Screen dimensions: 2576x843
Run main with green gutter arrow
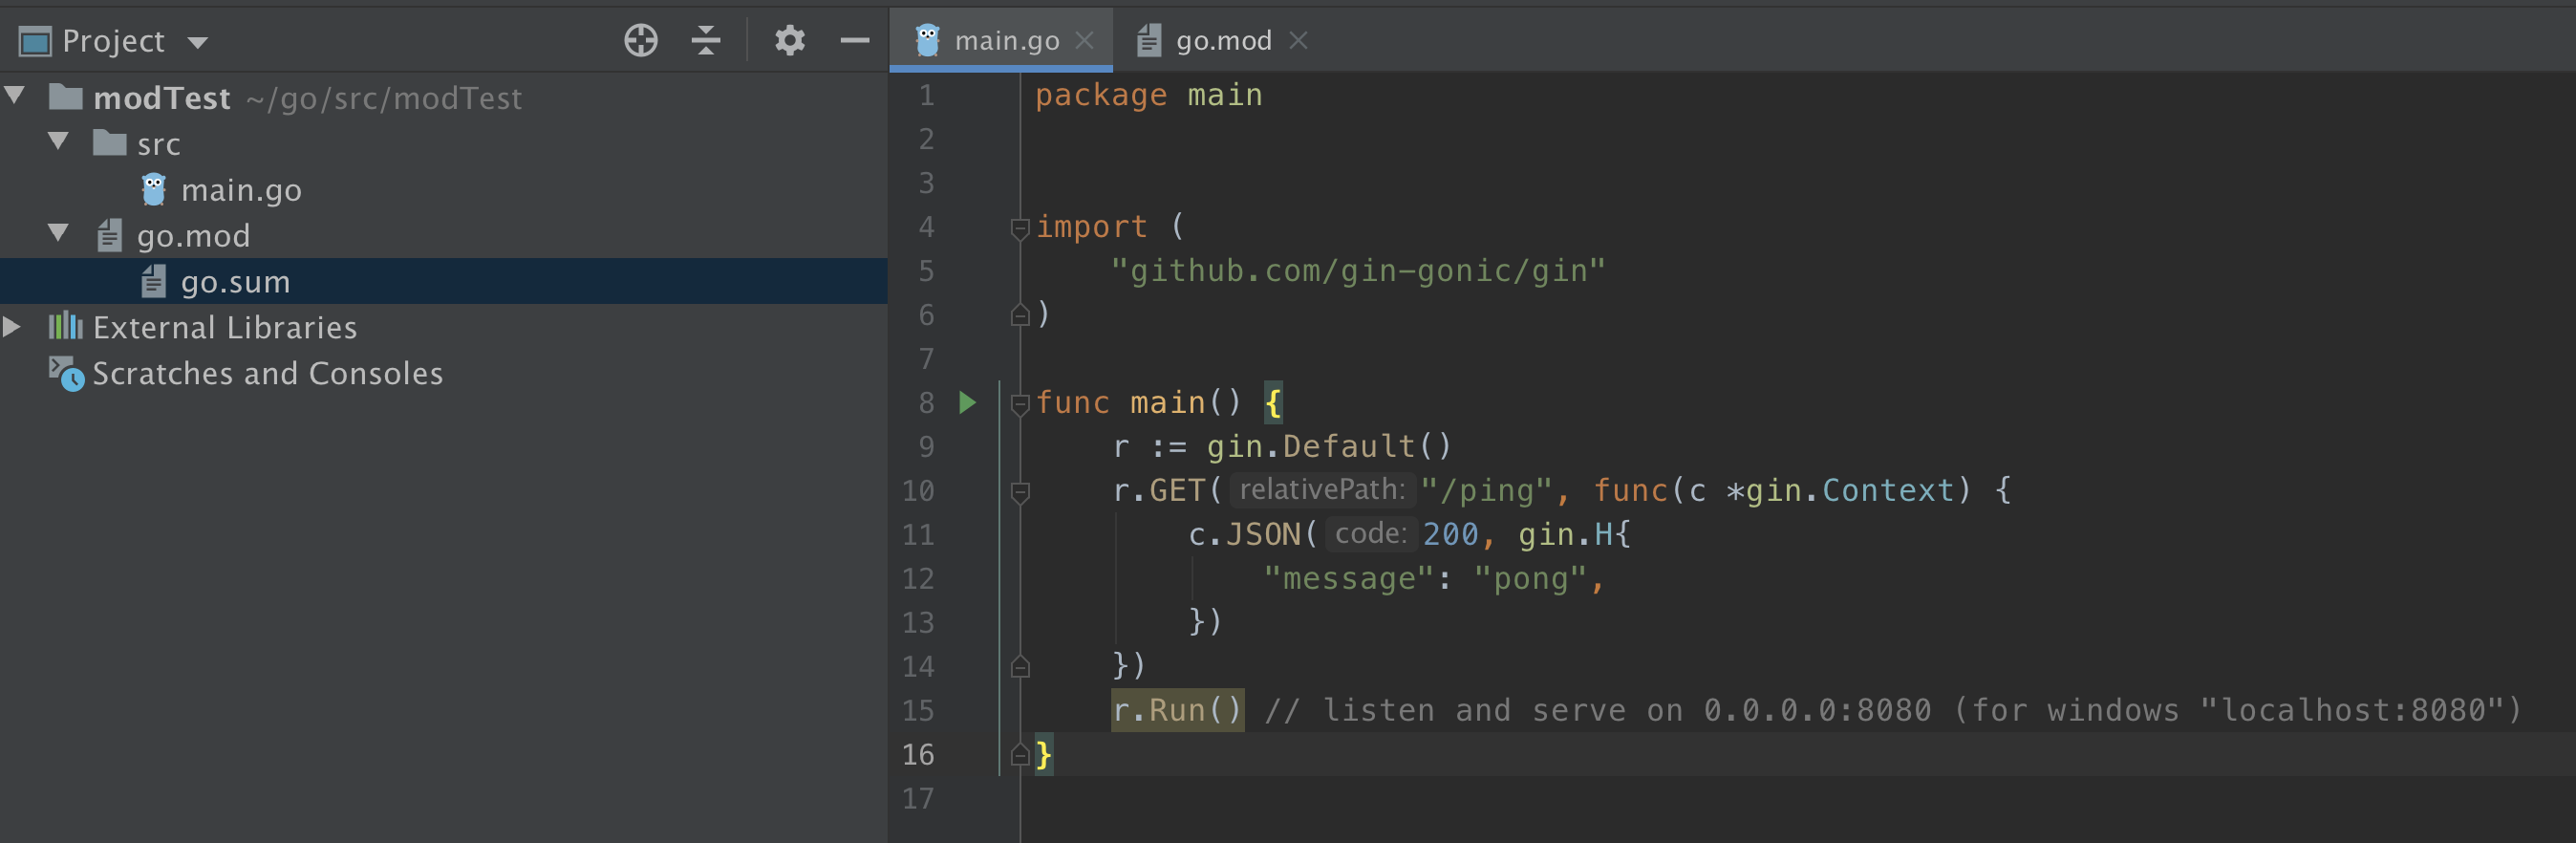point(967,403)
